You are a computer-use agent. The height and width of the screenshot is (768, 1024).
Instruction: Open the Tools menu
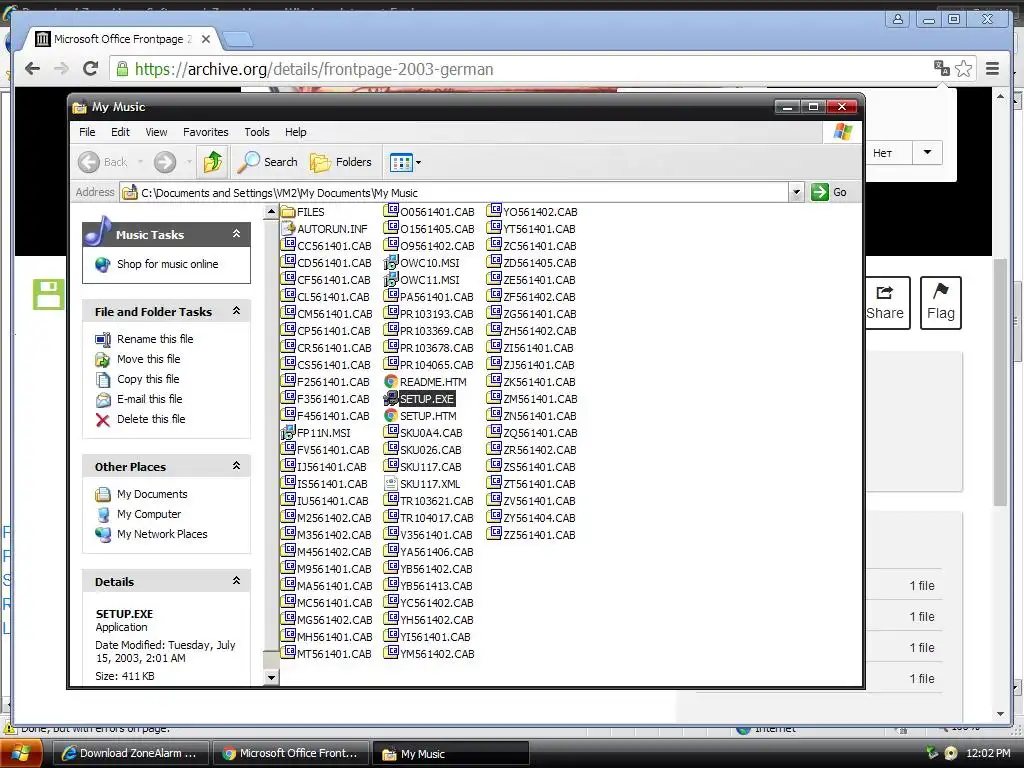pyautogui.click(x=257, y=132)
